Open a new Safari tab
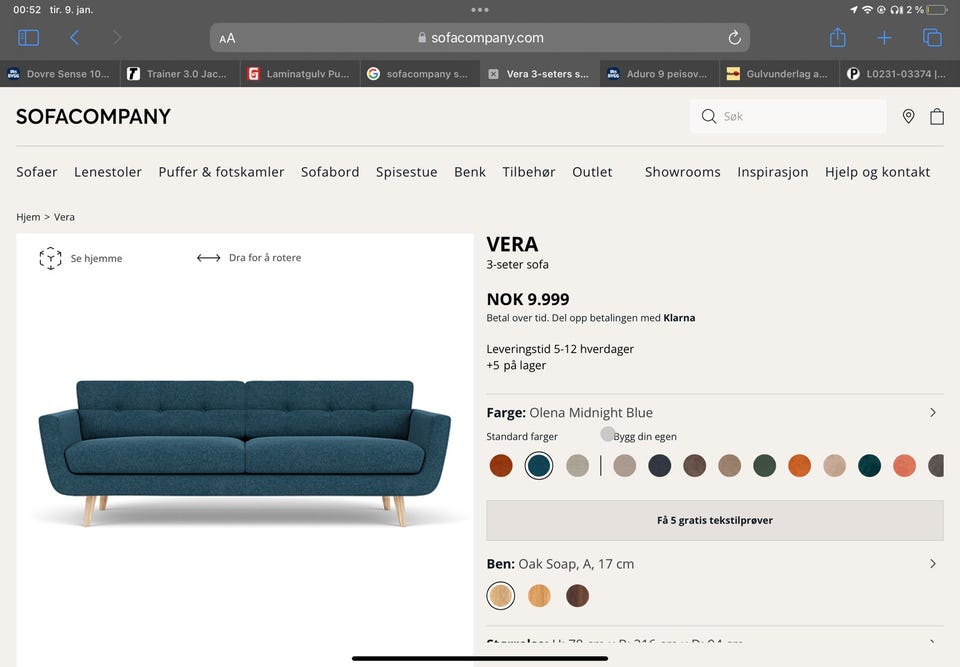 tap(884, 38)
